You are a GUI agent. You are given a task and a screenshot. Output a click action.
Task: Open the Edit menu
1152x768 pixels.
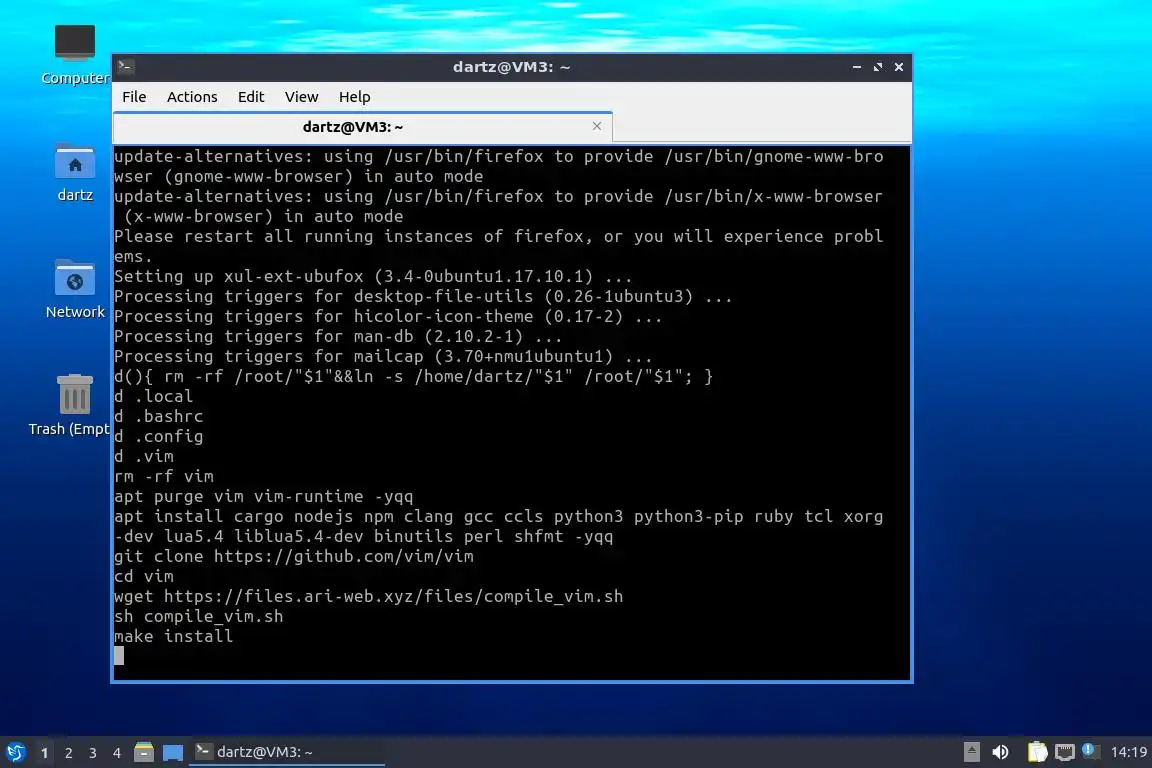point(251,97)
